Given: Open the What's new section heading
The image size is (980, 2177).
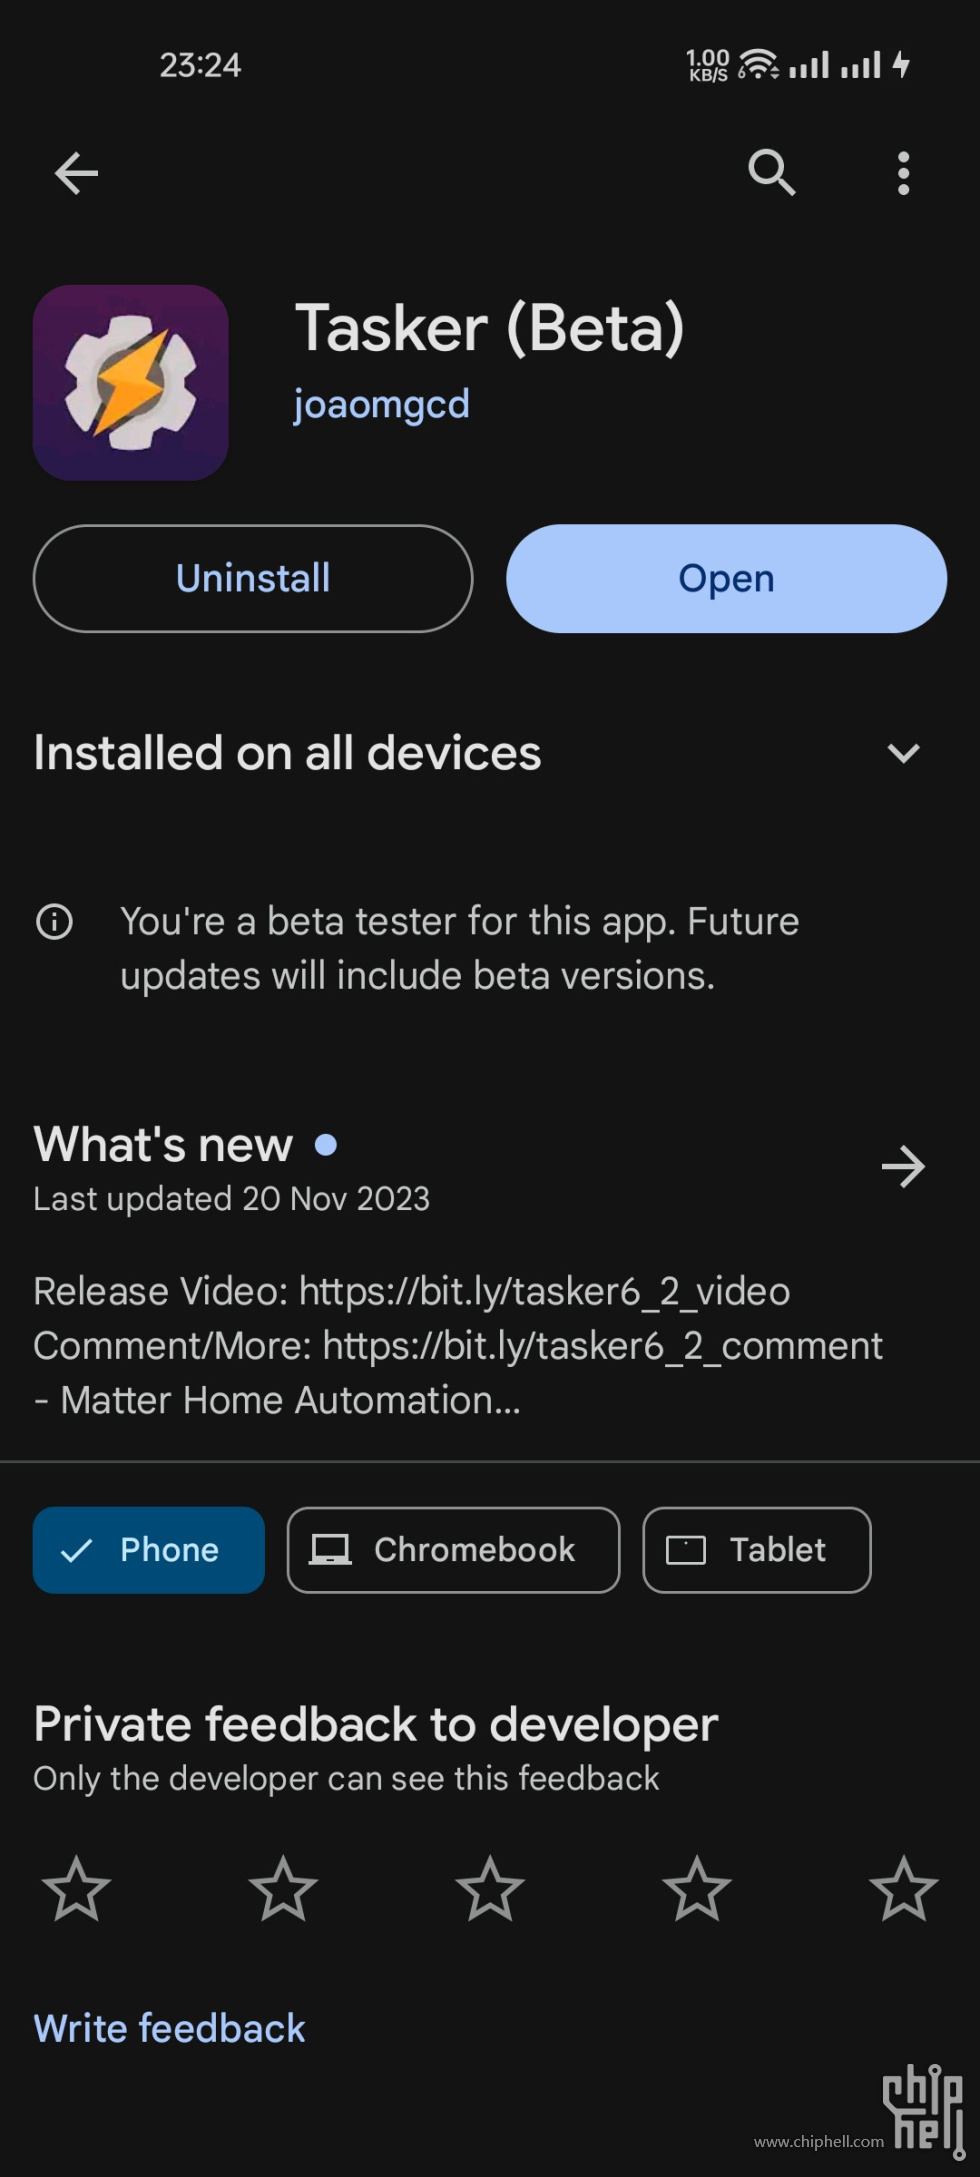Looking at the screenshot, I should [163, 1144].
